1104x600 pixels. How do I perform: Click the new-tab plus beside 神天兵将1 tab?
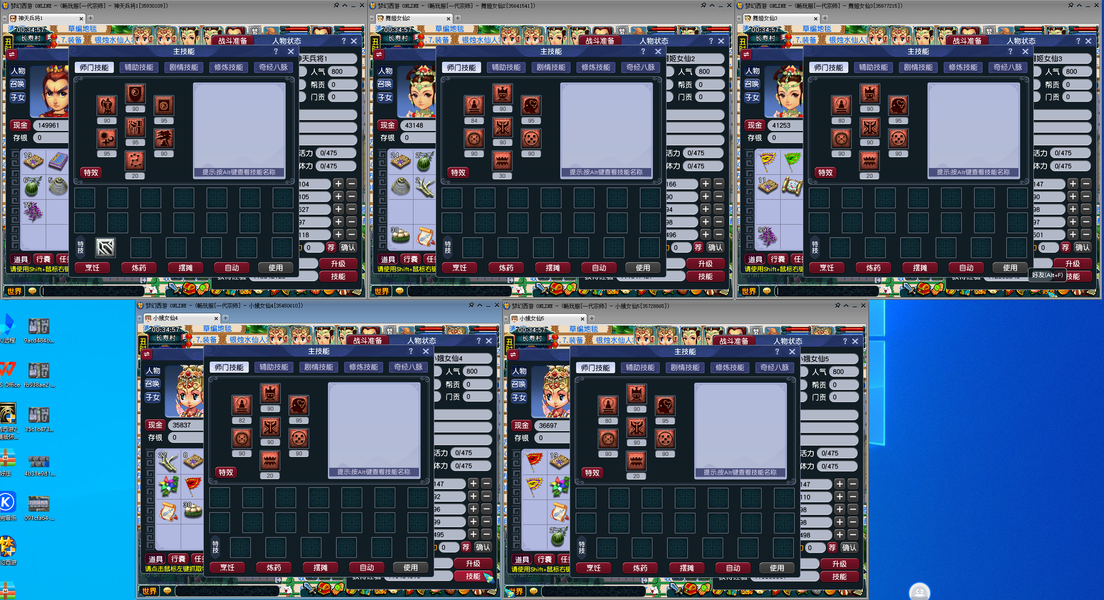pyautogui.click(x=90, y=18)
